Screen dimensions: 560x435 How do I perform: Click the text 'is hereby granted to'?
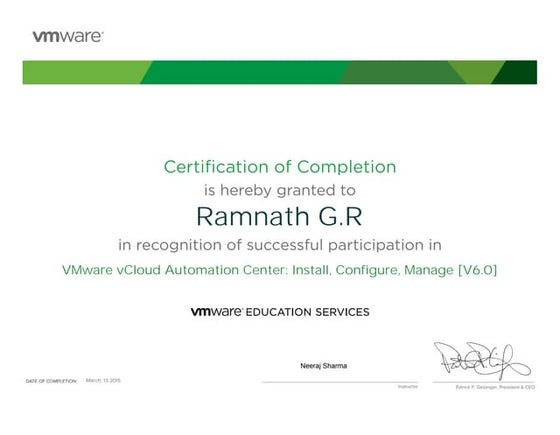[x=280, y=190]
